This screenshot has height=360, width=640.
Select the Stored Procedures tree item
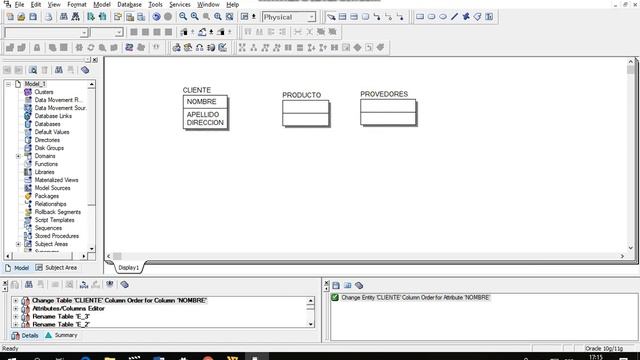pos(57,236)
